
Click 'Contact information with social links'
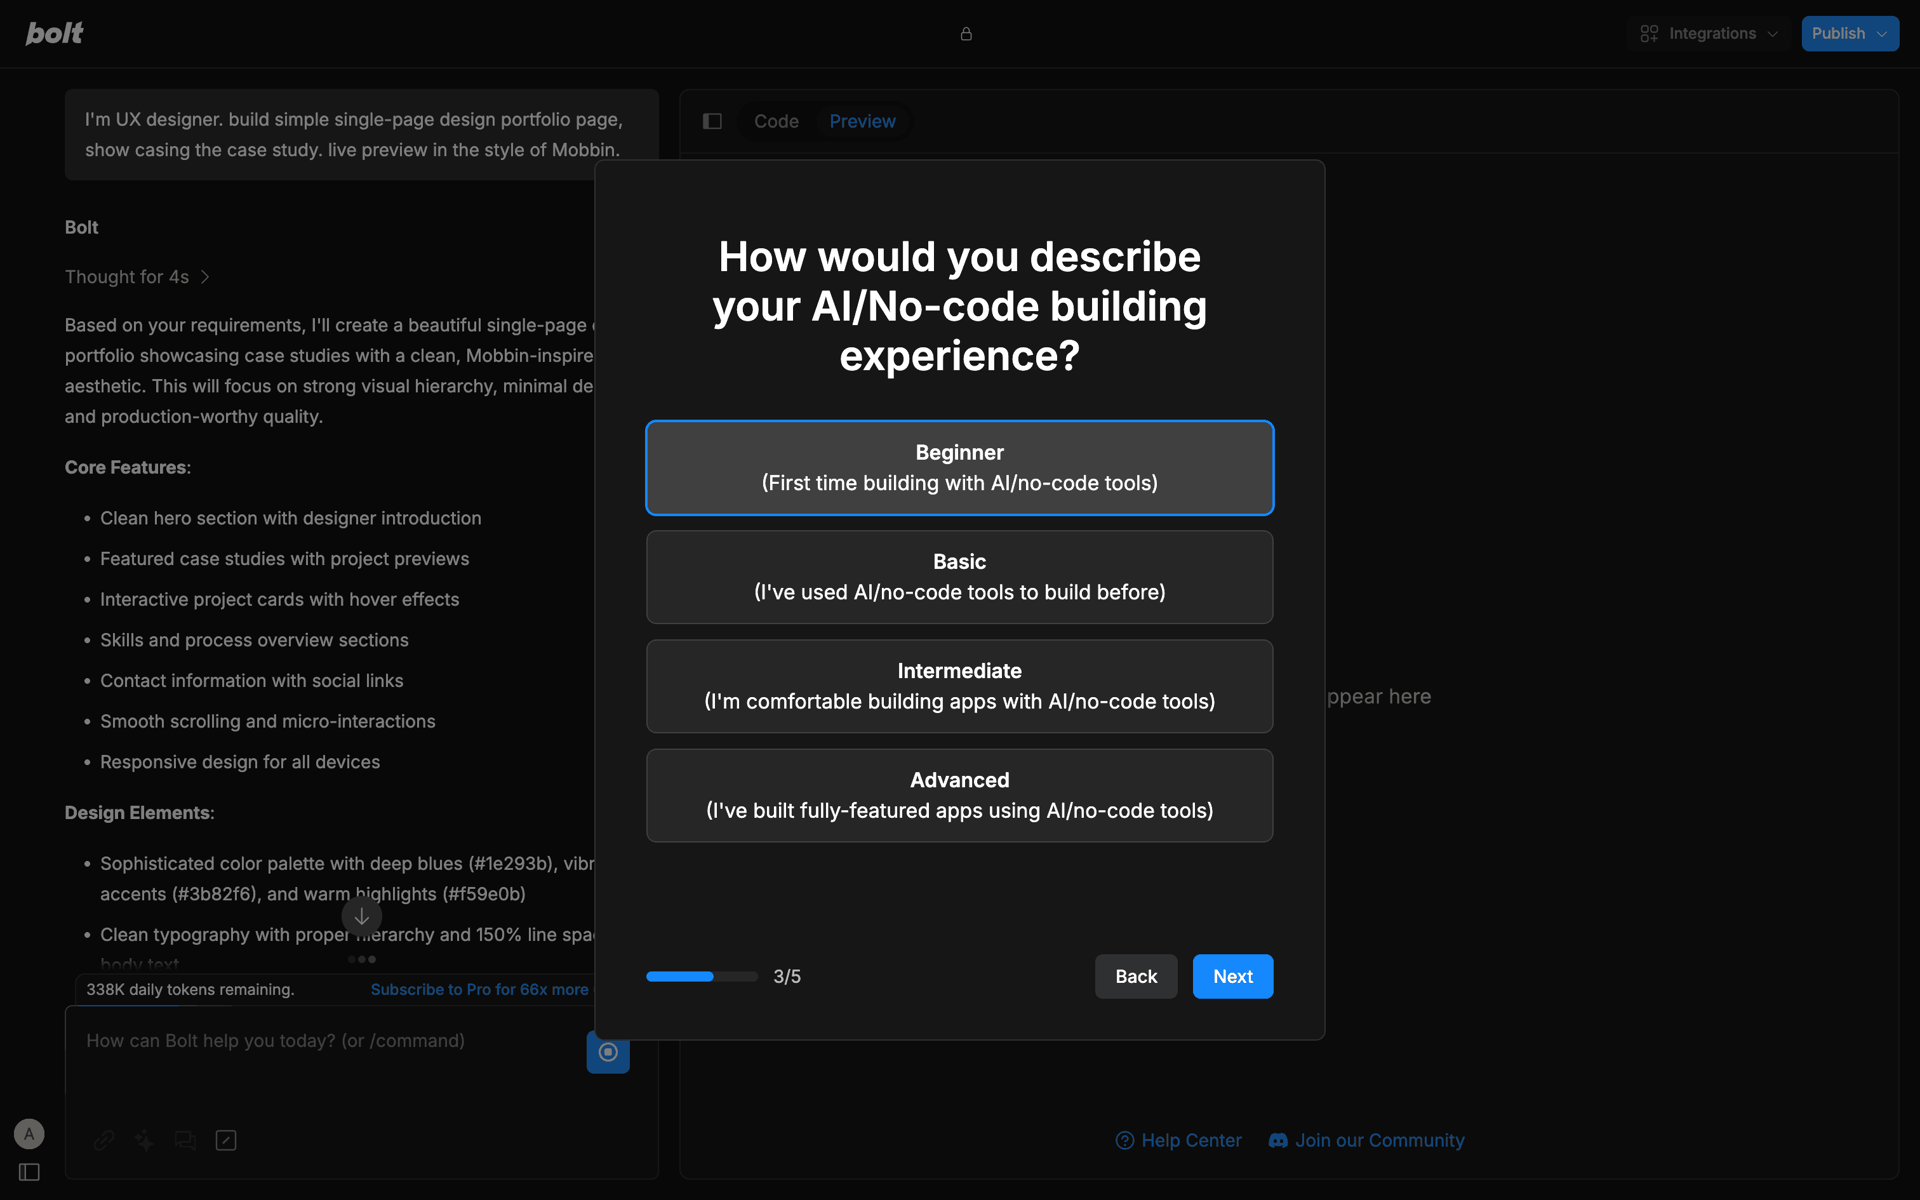(x=252, y=681)
